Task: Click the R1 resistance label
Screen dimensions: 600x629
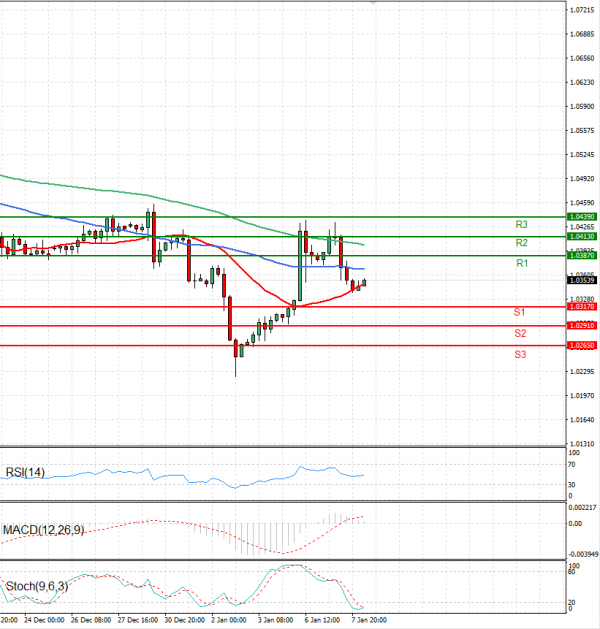Action: click(522, 263)
